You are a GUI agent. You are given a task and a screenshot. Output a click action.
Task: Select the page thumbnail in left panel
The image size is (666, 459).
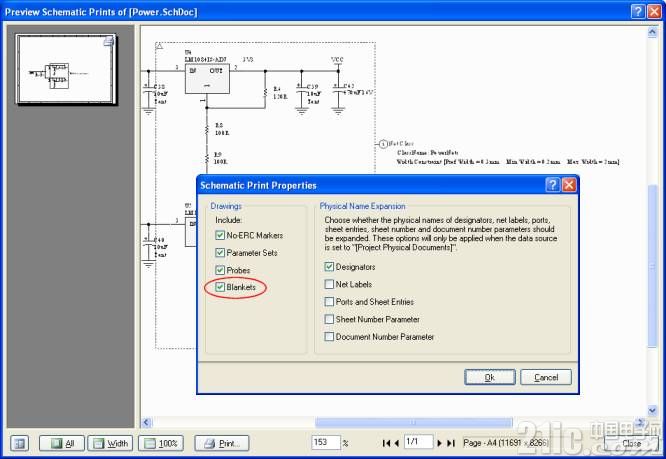tap(66, 69)
